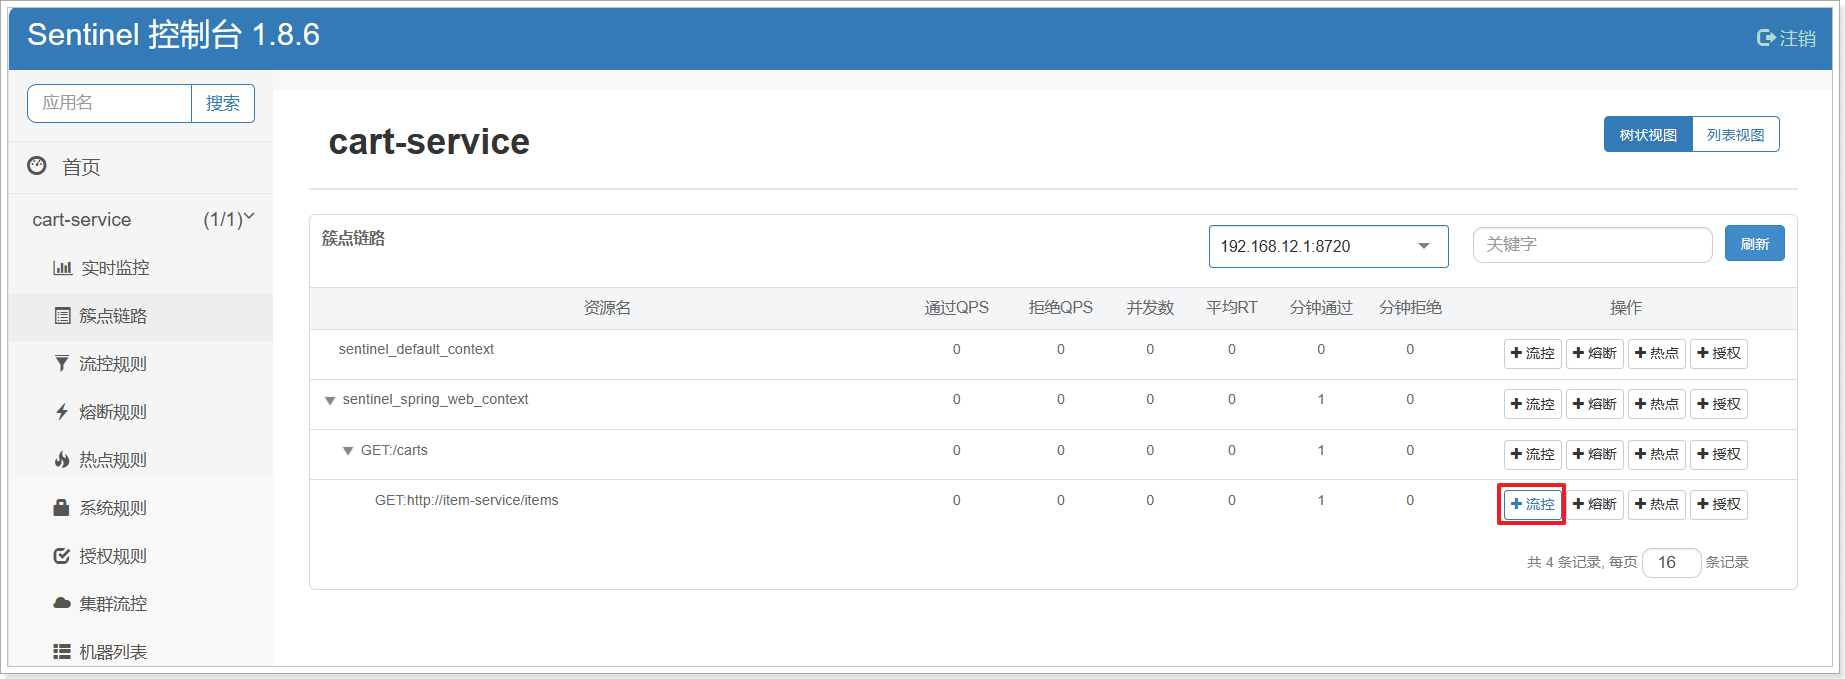
Task: Open 机器列表 list icon menu item
Action: pyautogui.click(x=62, y=652)
